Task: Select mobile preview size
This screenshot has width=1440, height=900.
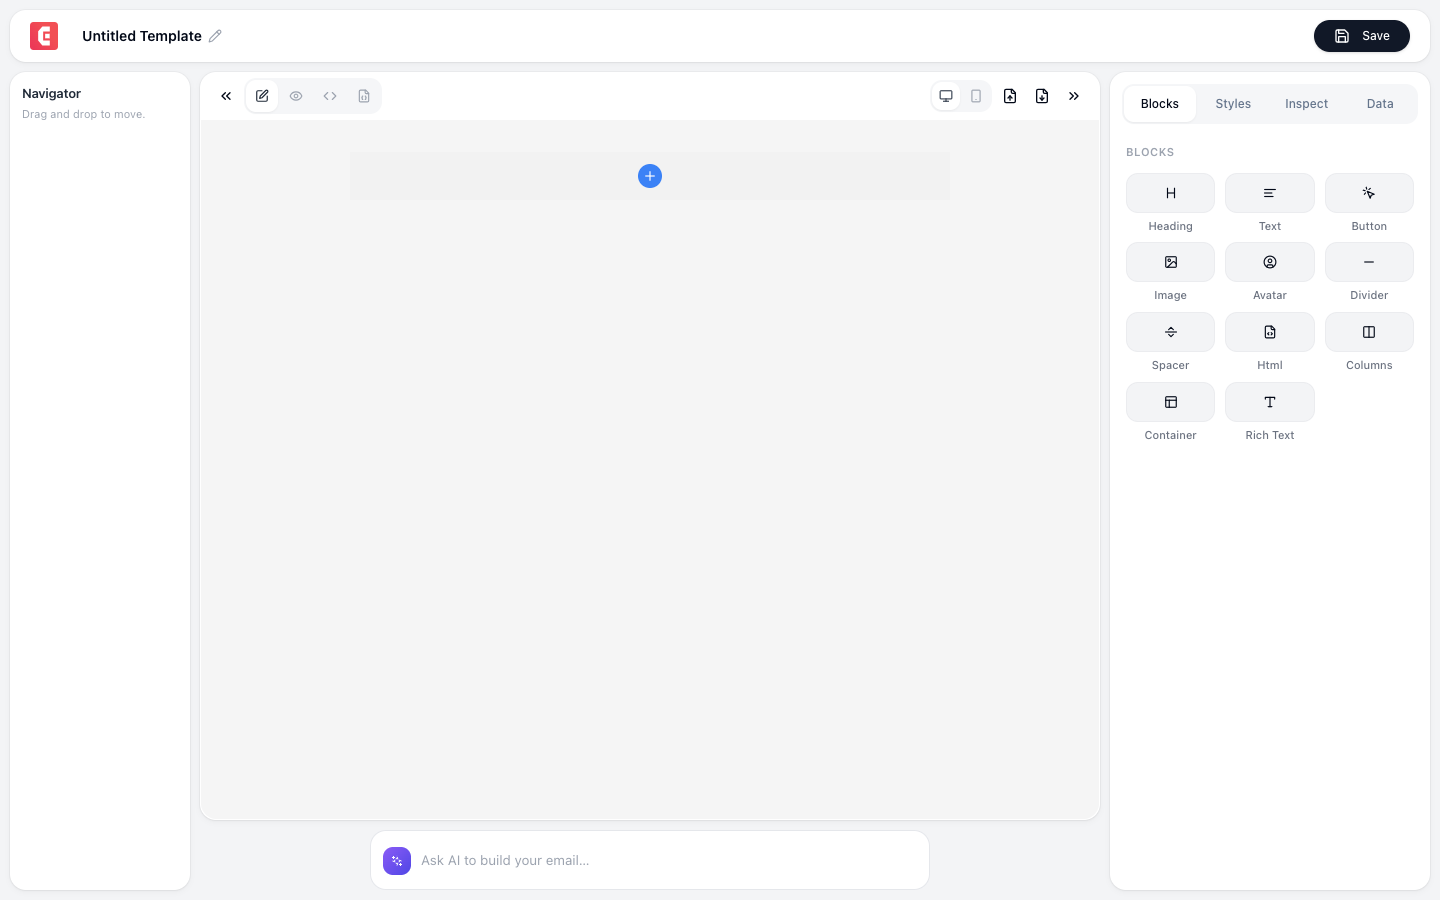Action: click(976, 96)
